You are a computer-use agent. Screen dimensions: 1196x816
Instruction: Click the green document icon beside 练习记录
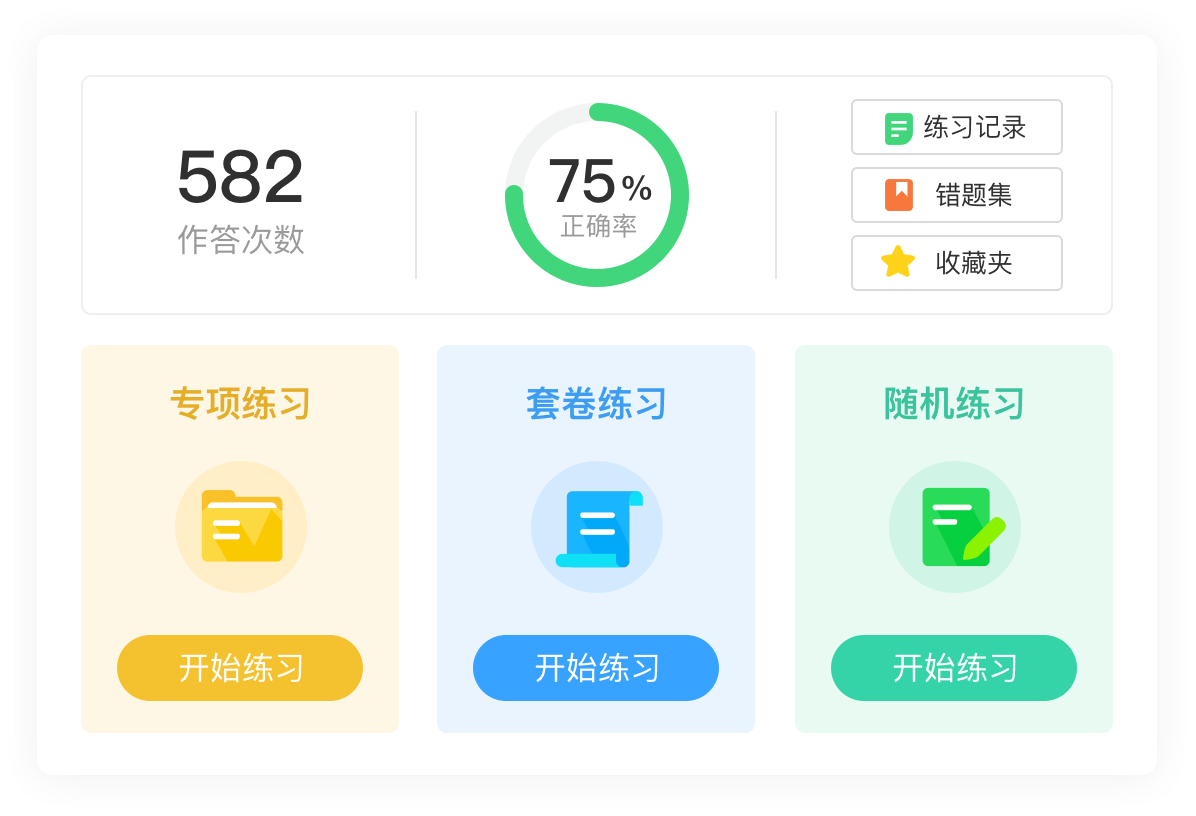(x=898, y=128)
